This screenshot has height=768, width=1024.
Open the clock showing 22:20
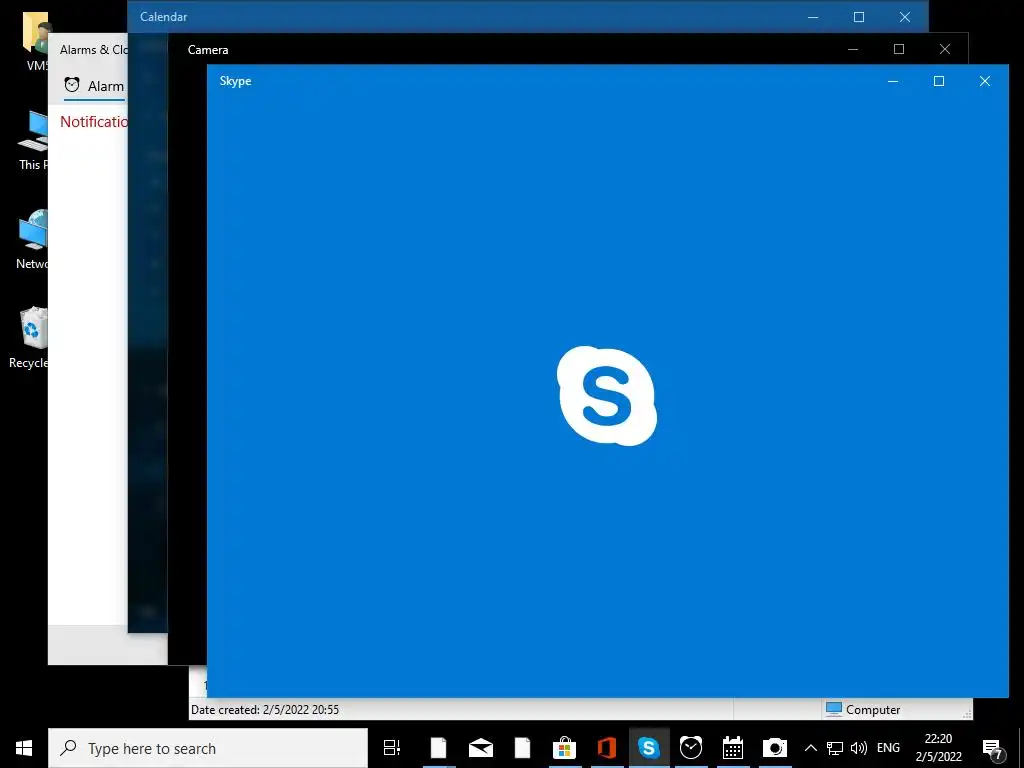[938, 748]
